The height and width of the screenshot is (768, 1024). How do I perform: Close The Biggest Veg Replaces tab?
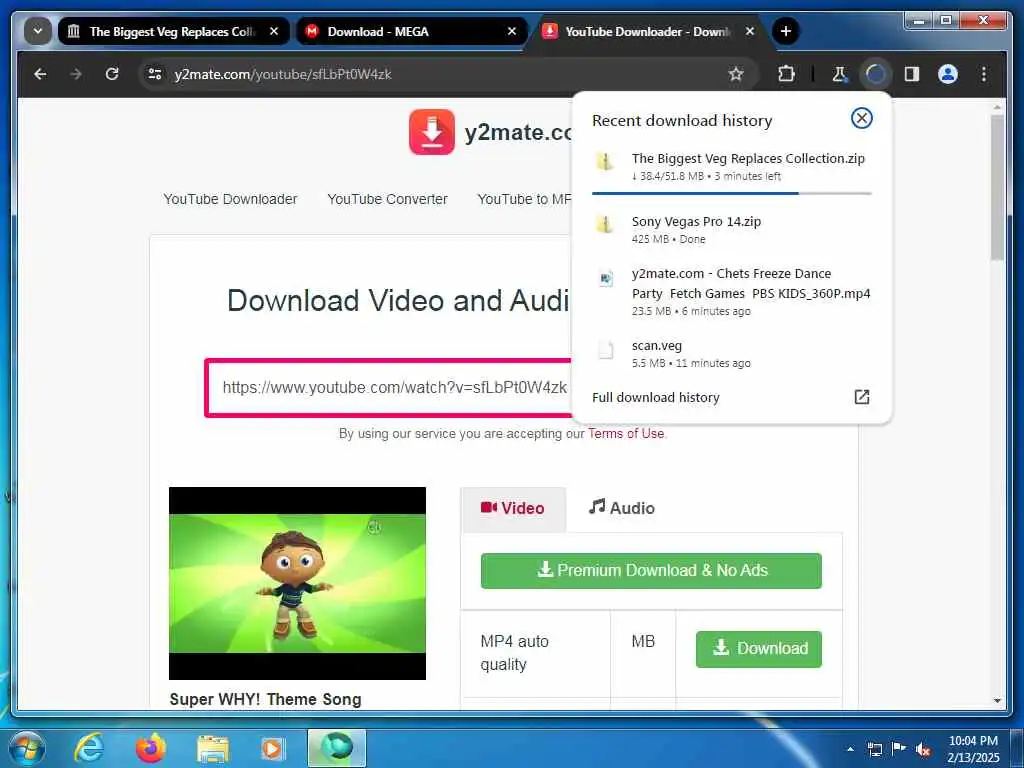click(x=274, y=31)
